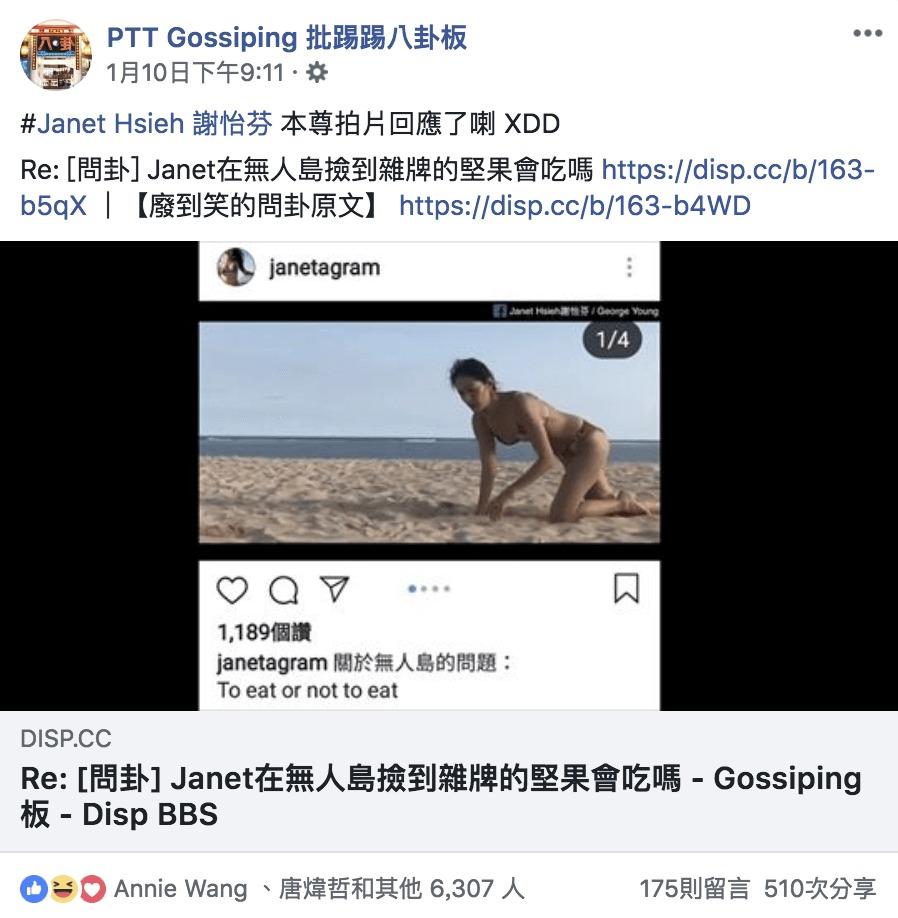Open the #Janet Hsieh 謝怡芬 hashtag link
This screenshot has width=898, height=918.
coord(146,124)
